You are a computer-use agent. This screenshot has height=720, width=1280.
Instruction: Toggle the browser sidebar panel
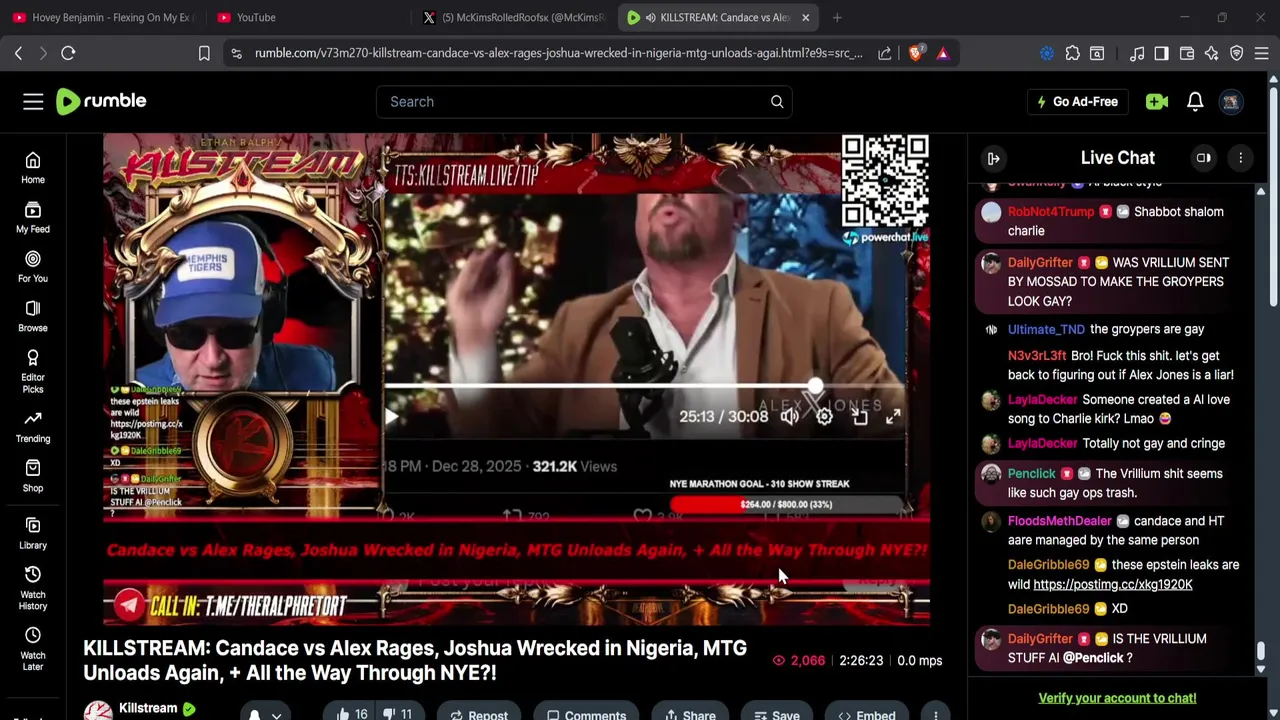tap(1161, 53)
